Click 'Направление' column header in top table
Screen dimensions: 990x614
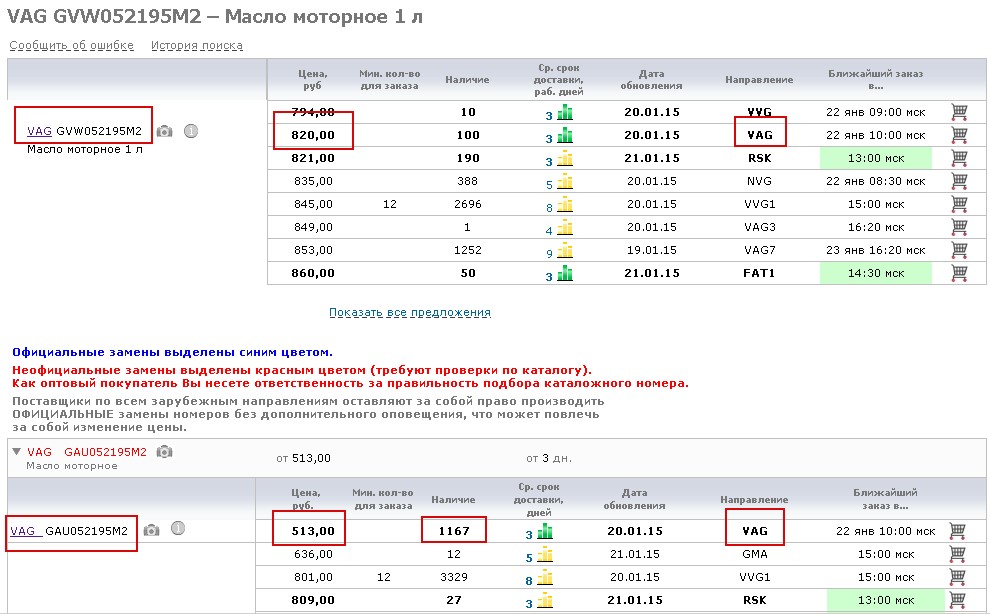tap(759, 80)
